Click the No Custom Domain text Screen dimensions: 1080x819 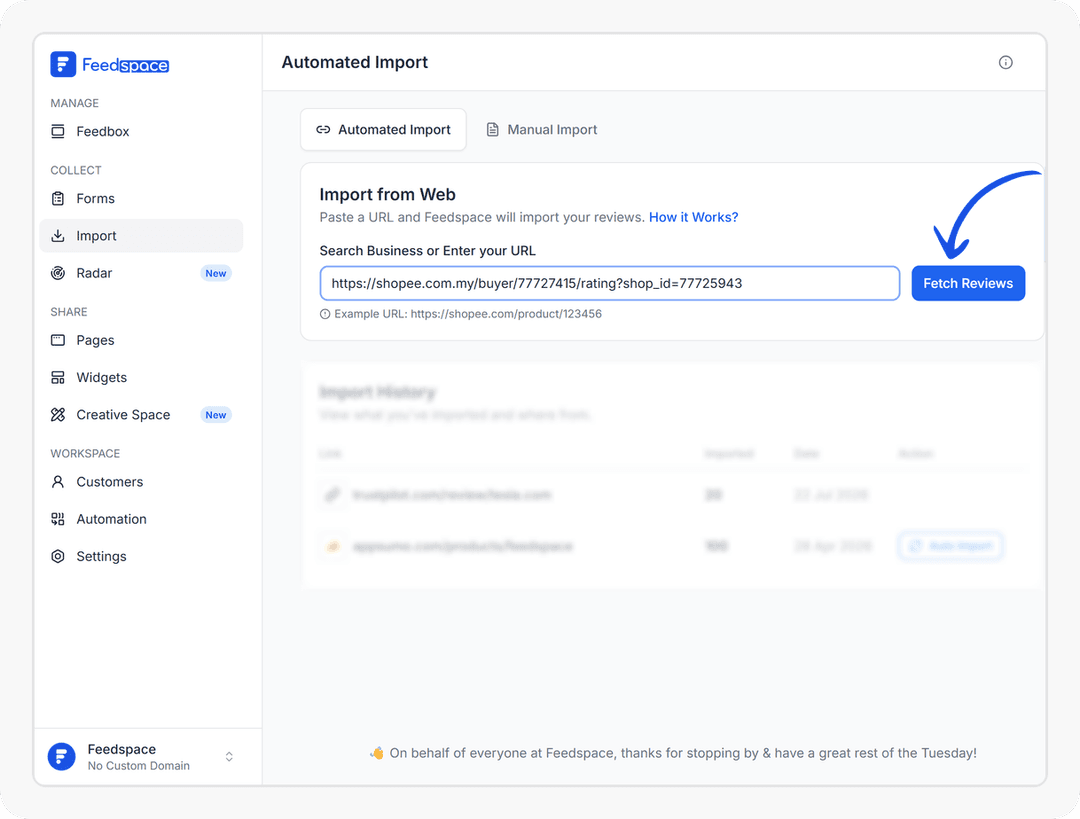[x=138, y=766]
